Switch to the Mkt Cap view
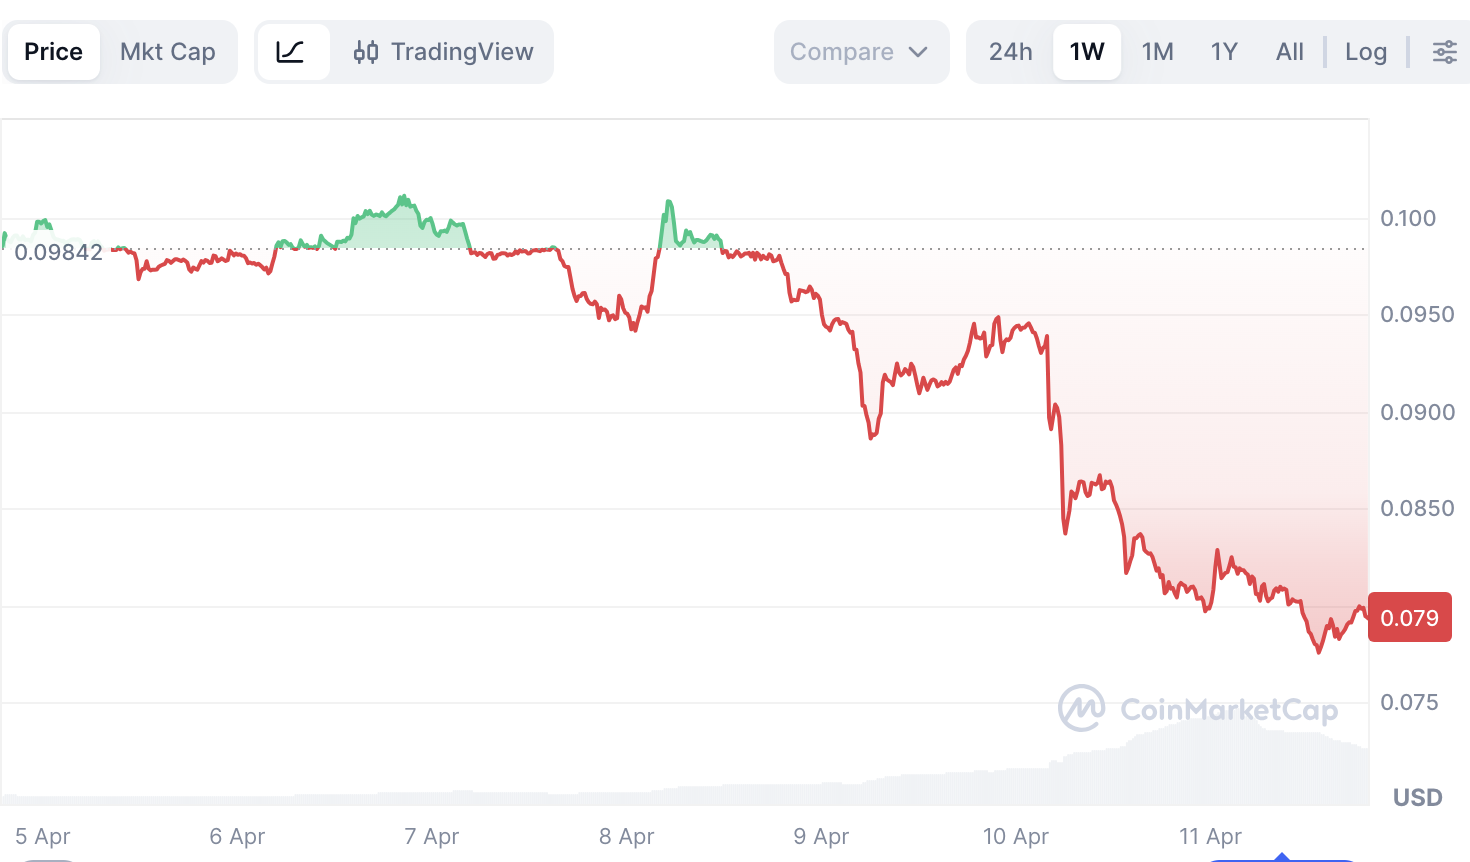The width and height of the screenshot is (1470, 862). click(168, 52)
